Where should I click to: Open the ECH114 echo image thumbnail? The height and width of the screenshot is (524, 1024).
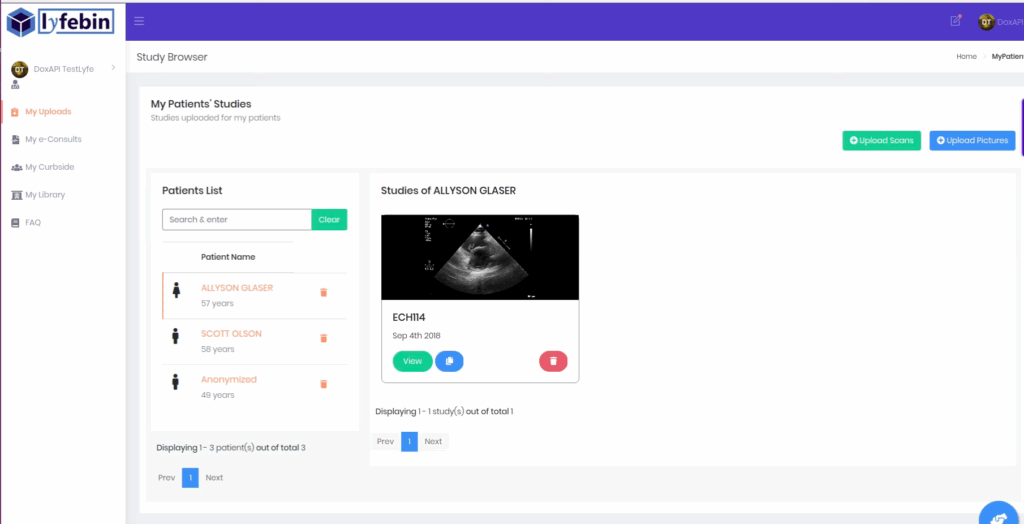(x=480, y=257)
